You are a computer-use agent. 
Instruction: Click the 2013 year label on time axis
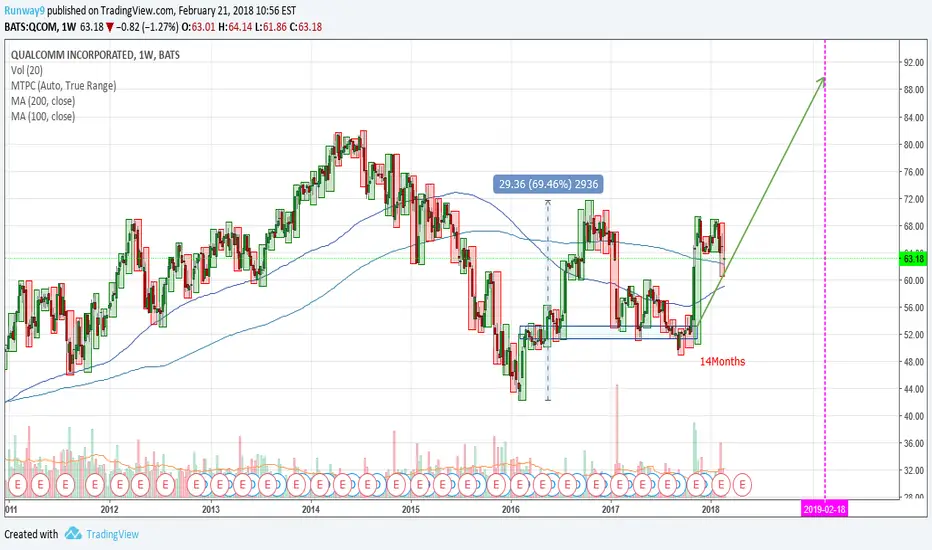click(x=210, y=510)
